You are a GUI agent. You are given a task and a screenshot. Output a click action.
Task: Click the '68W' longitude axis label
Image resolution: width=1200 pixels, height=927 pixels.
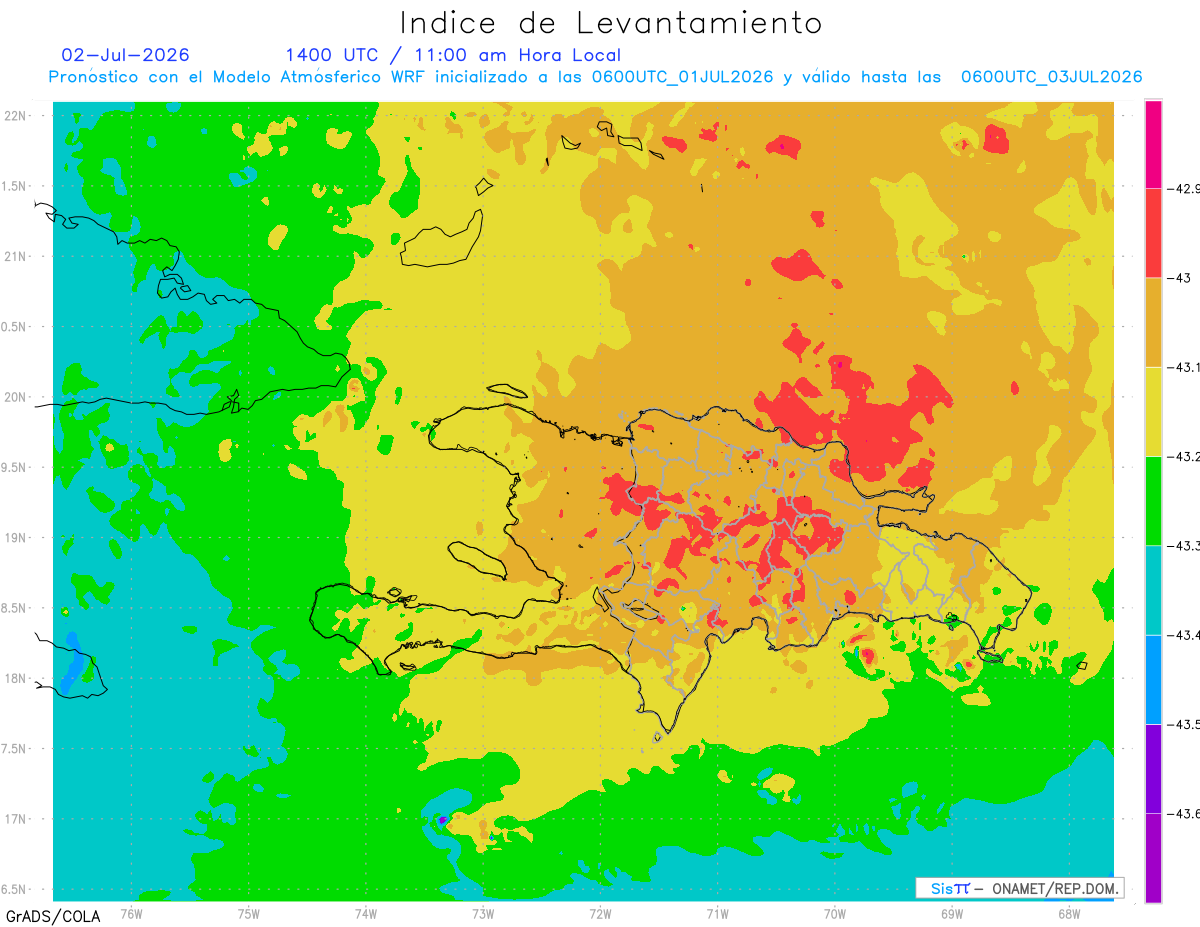point(1069,913)
